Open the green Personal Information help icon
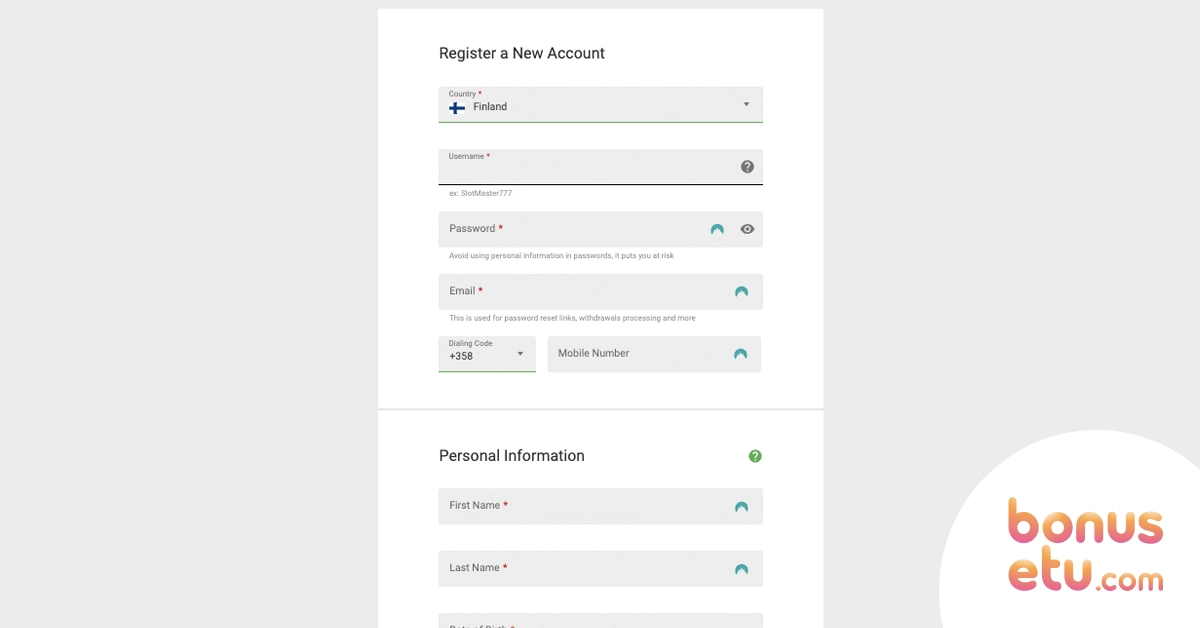 pyautogui.click(x=755, y=456)
